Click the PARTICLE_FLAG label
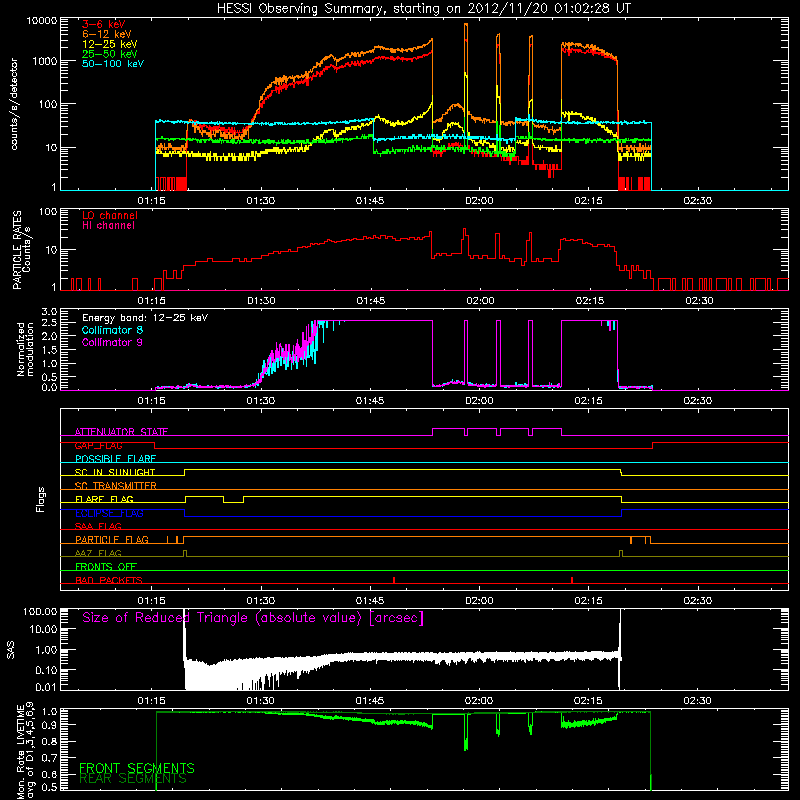This screenshot has width=800, height=800. click(112, 539)
